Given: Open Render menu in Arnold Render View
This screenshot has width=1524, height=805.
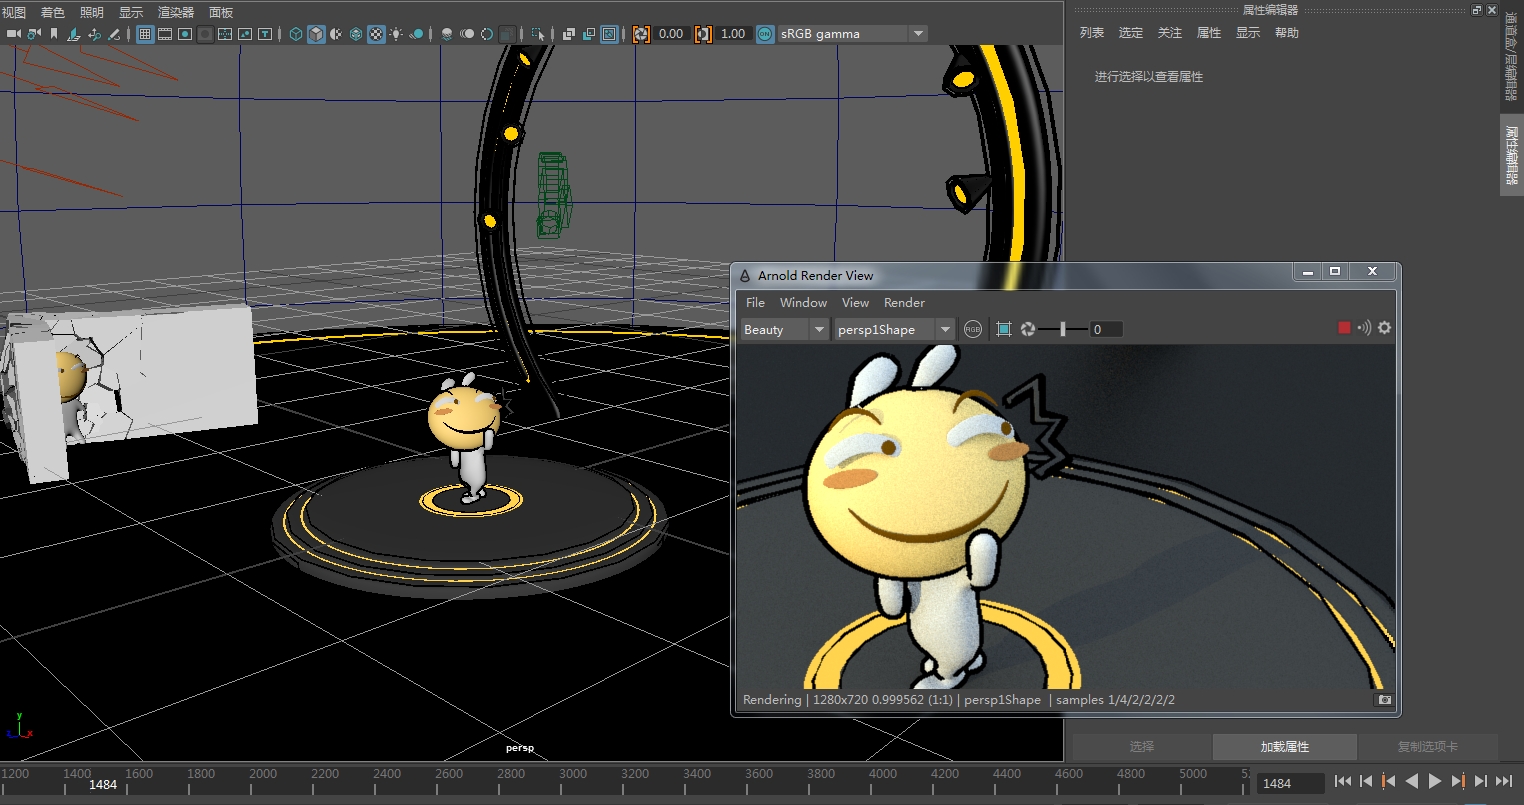Looking at the screenshot, I should point(904,303).
